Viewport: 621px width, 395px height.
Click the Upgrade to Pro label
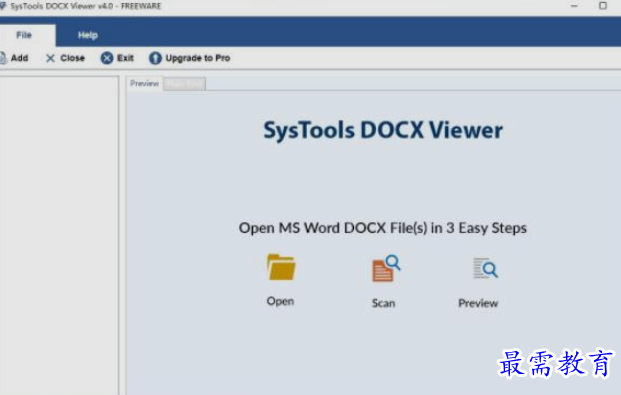198,58
